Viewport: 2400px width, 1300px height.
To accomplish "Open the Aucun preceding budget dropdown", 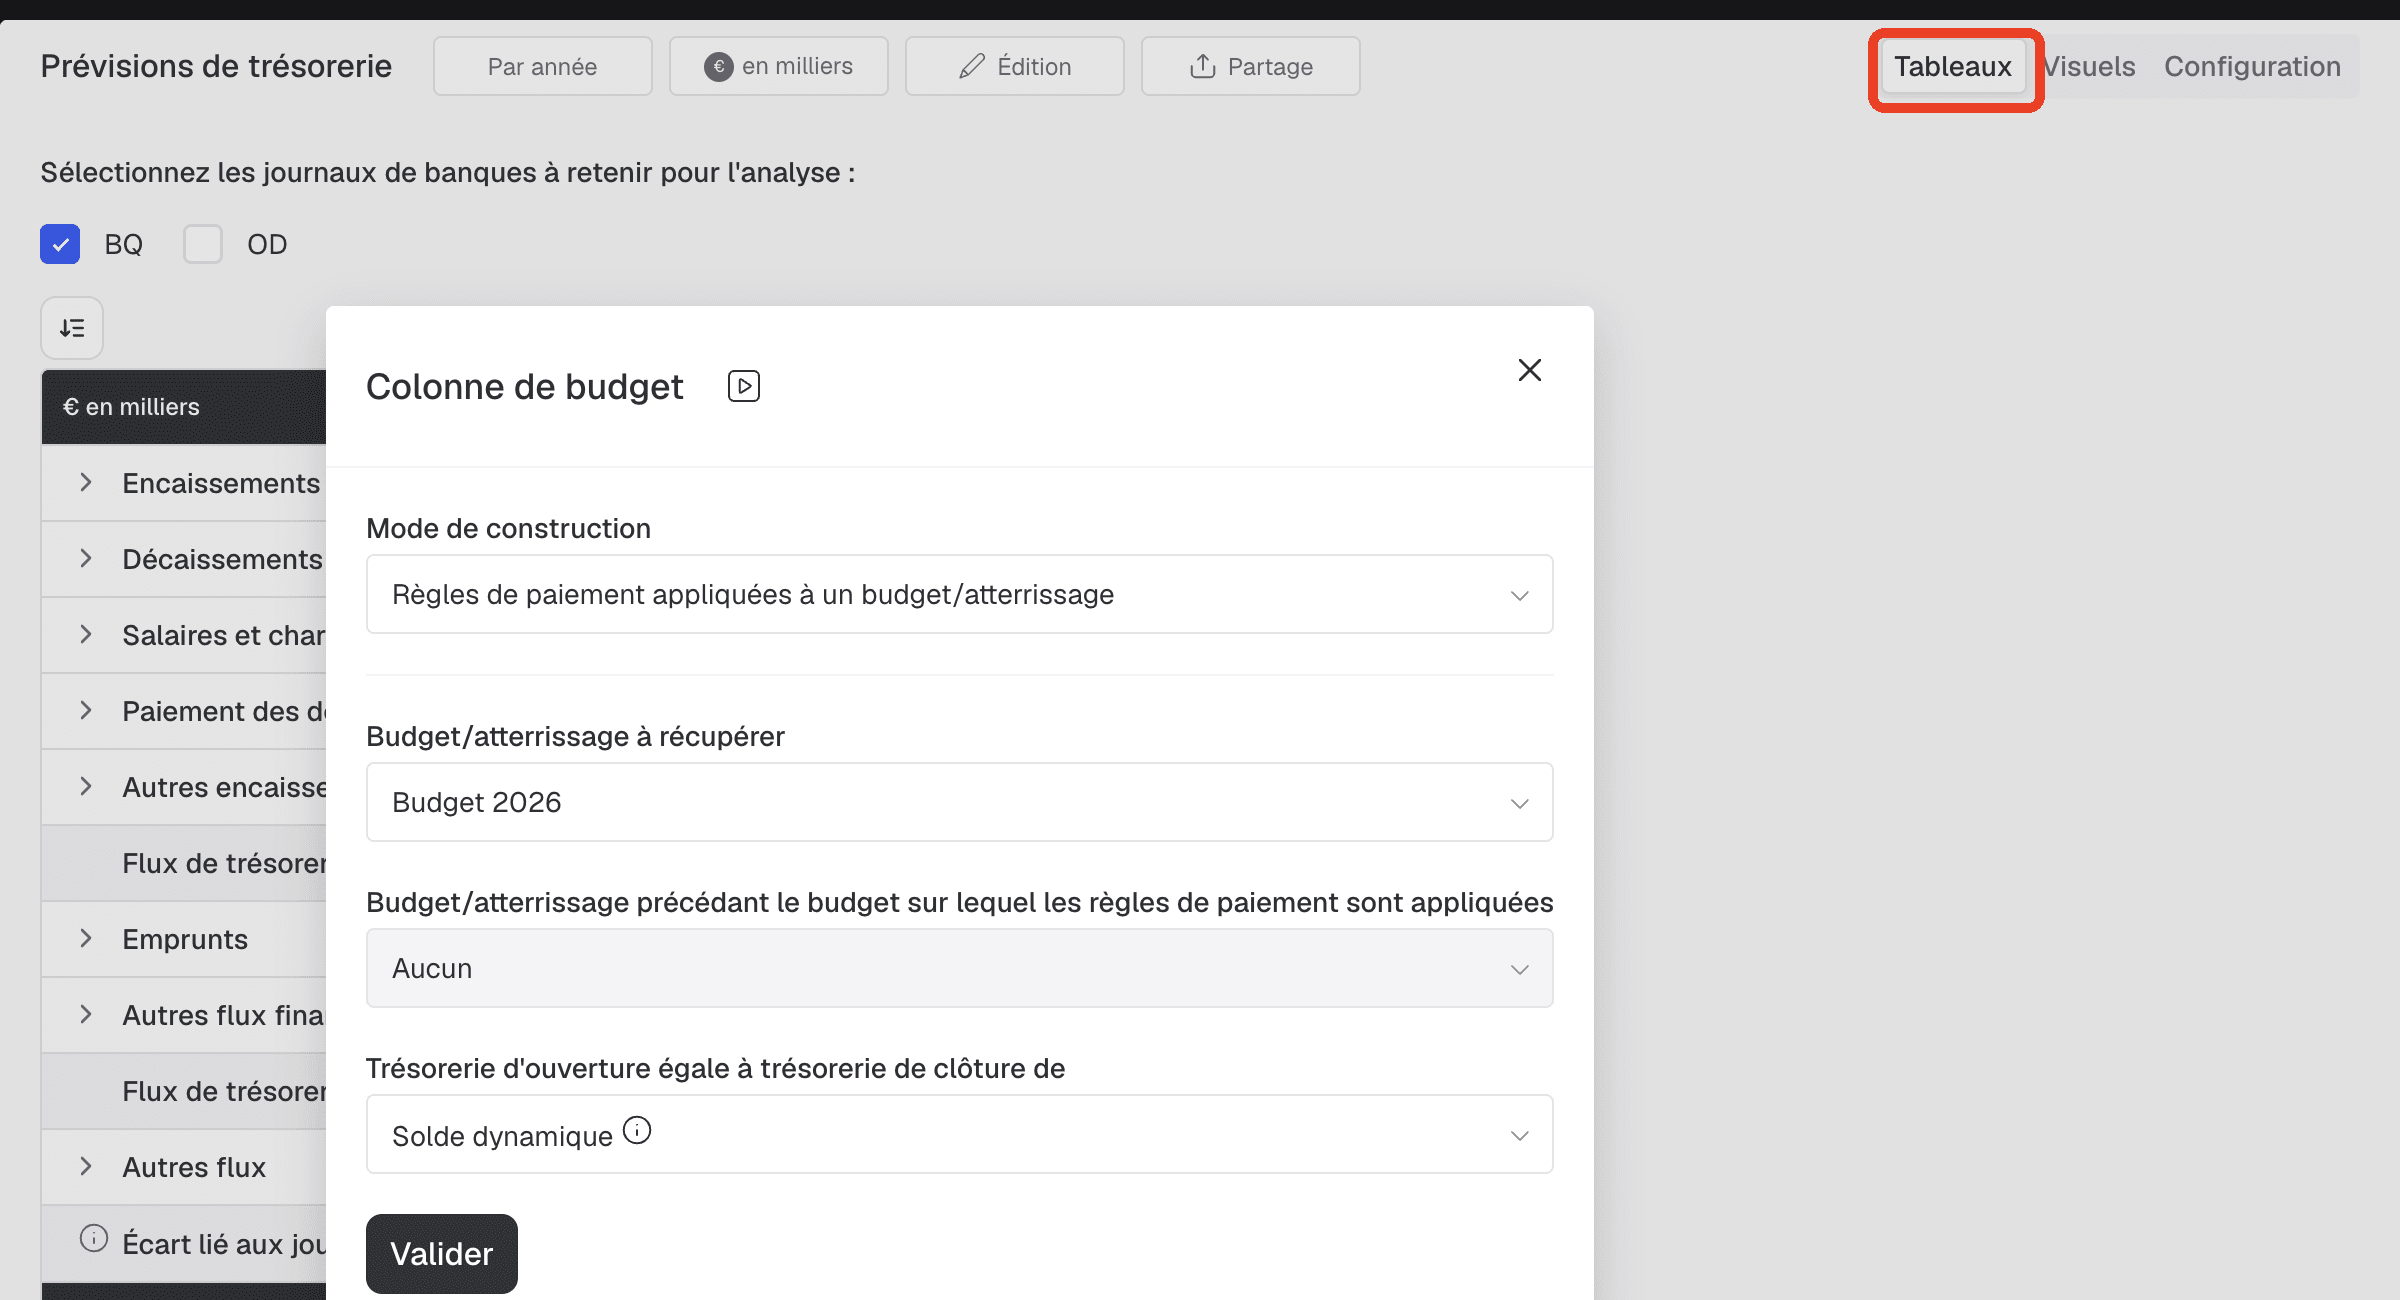I will [959, 968].
